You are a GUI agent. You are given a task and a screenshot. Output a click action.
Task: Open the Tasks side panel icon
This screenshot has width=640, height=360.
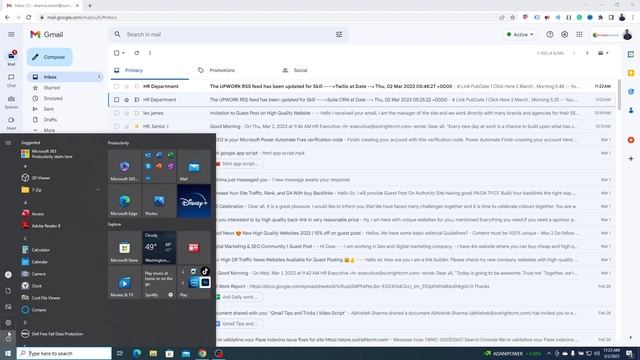coord(631,92)
